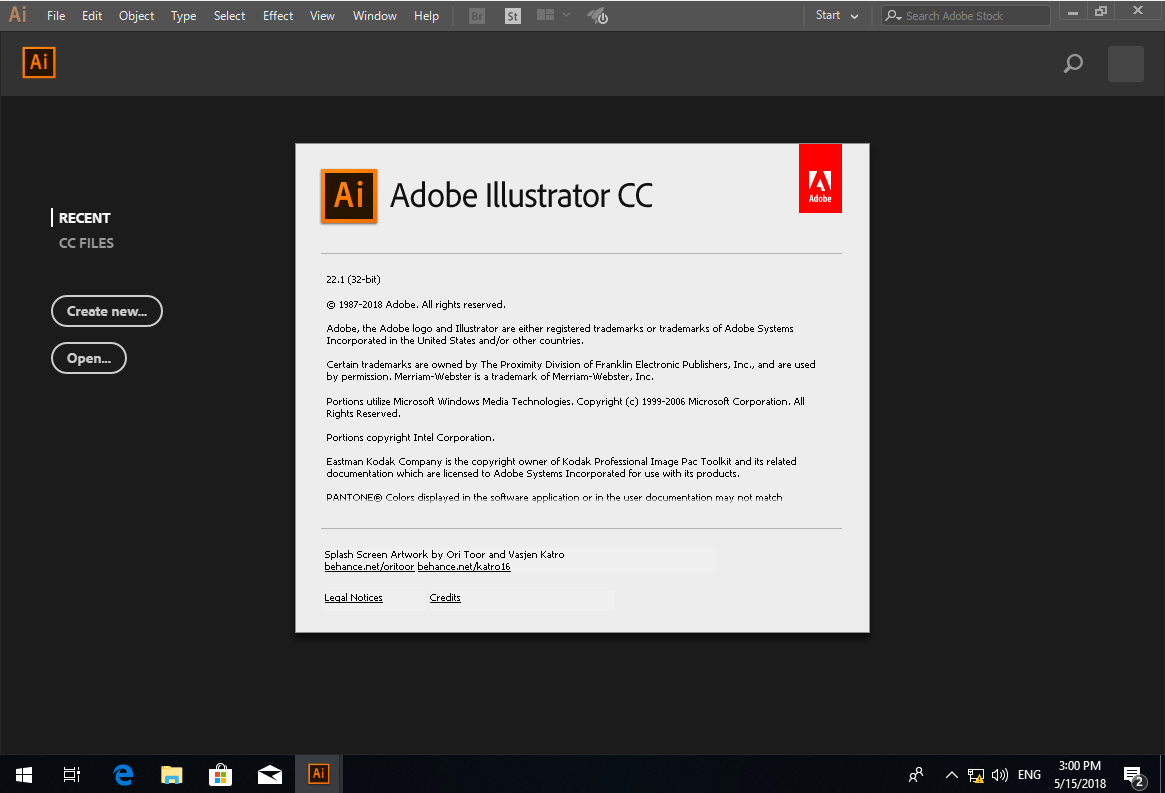1165x793 pixels.
Task: Click the Ai logo in About dialog
Action: pos(348,195)
